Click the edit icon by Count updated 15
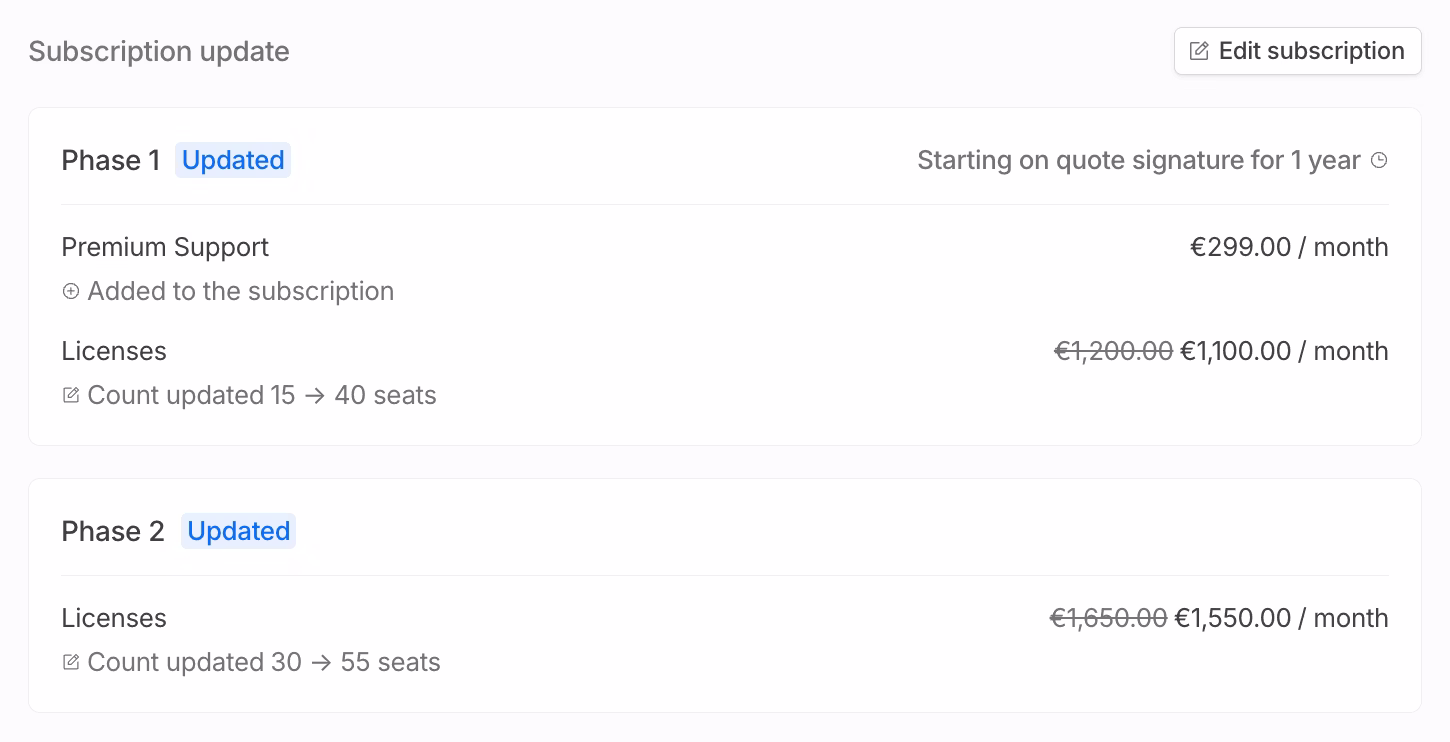Screen dimensions: 1450x742 [x=71, y=395]
